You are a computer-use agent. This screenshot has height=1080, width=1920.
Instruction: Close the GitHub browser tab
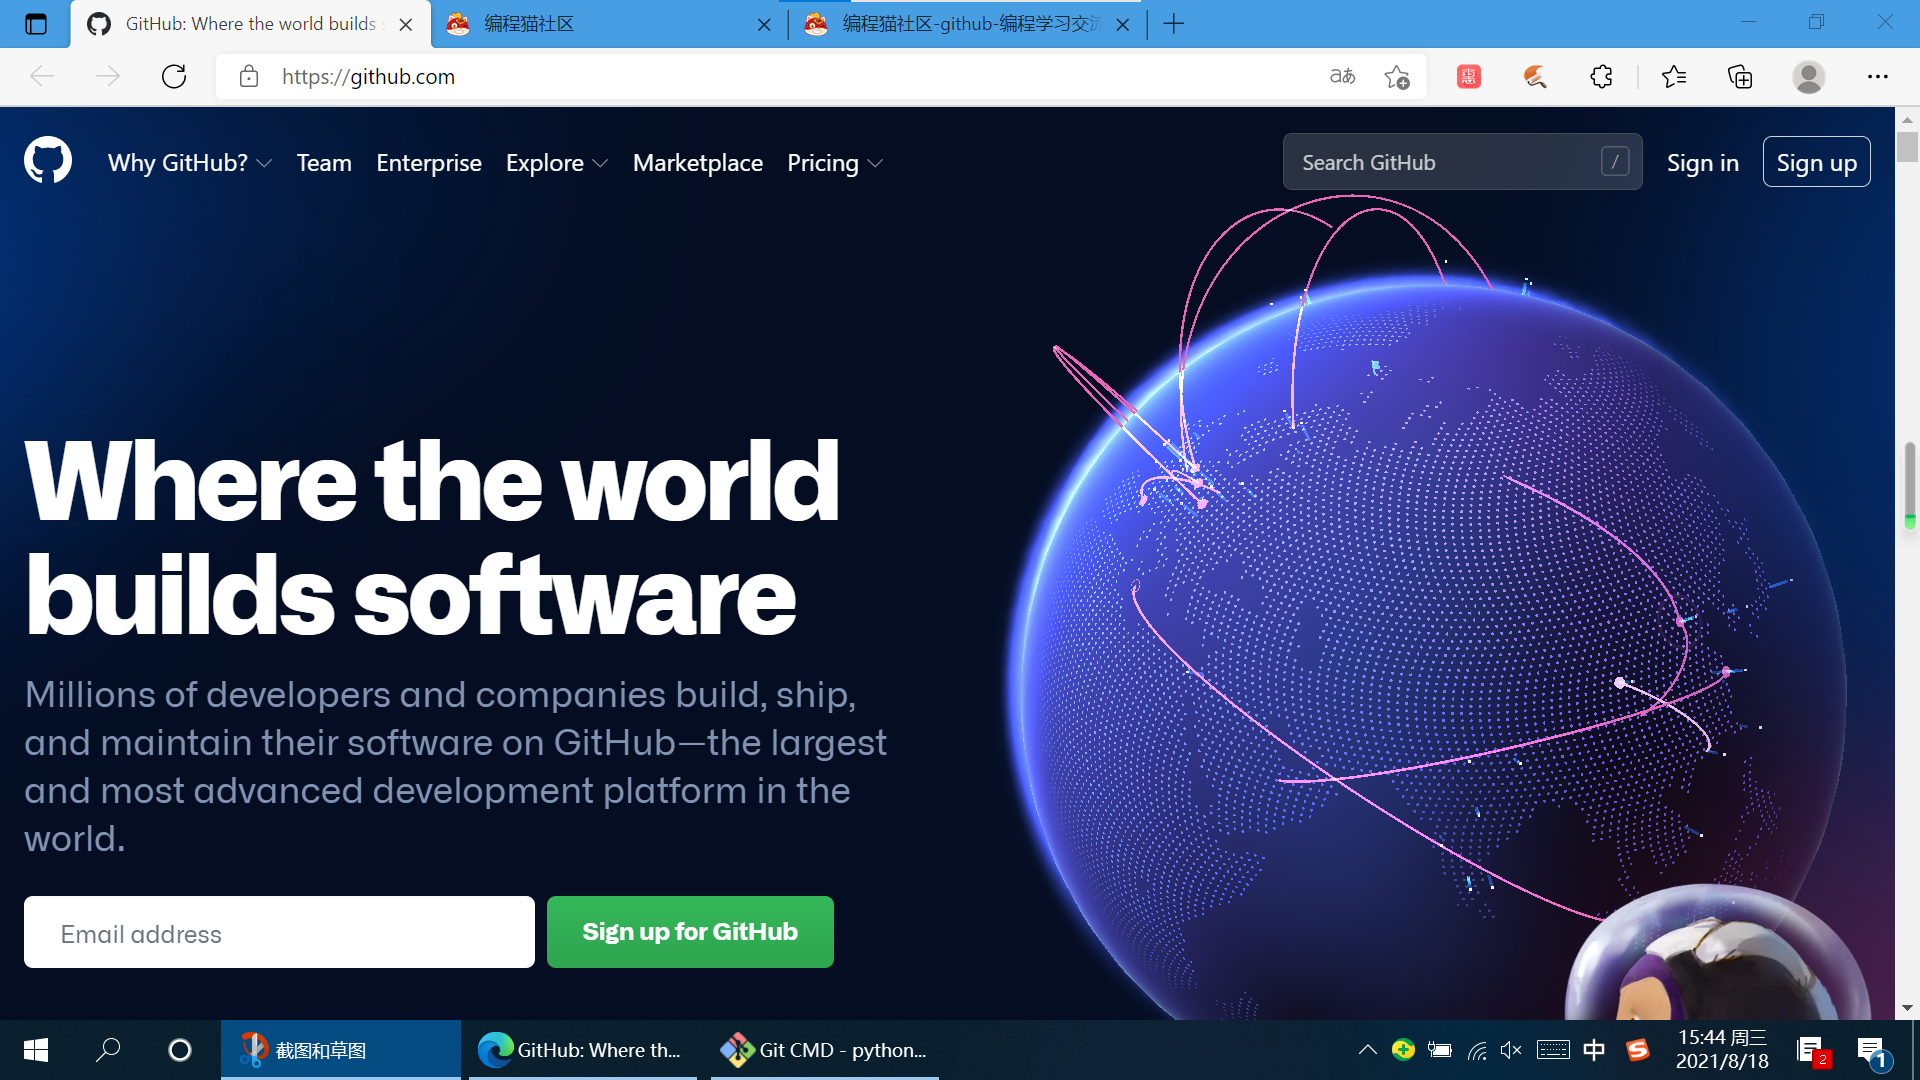click(x=406, y=25)
